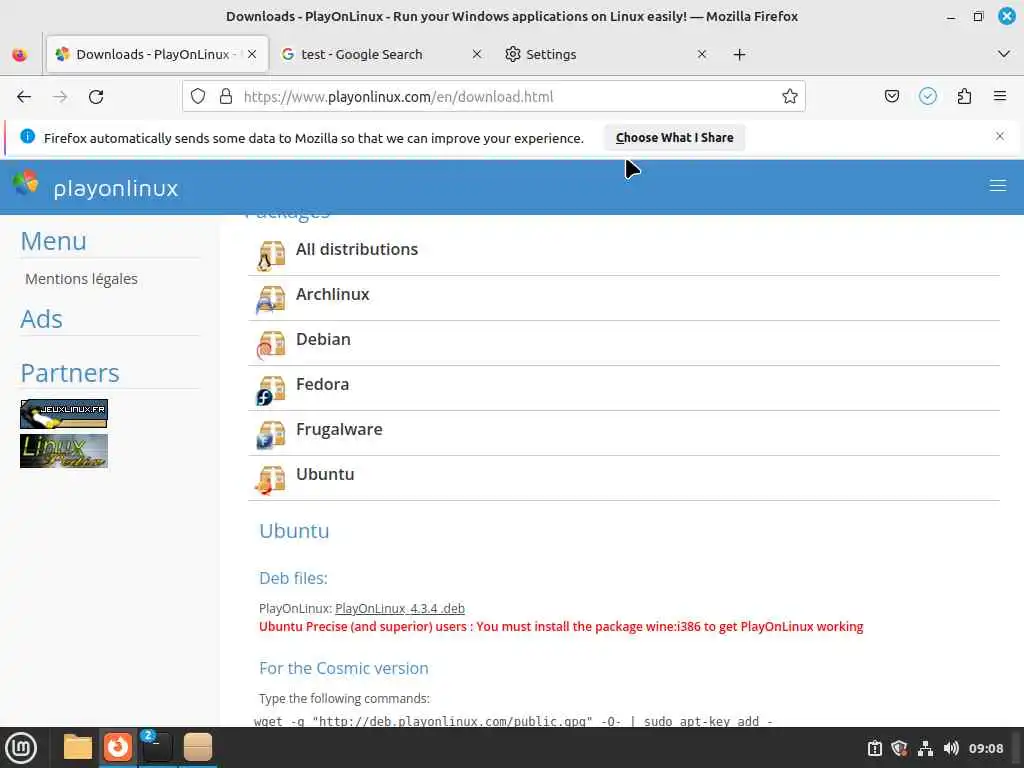Screen dimensions: 1024x768
Task: Open the Pocket save icon
Action: coord(891,97)
